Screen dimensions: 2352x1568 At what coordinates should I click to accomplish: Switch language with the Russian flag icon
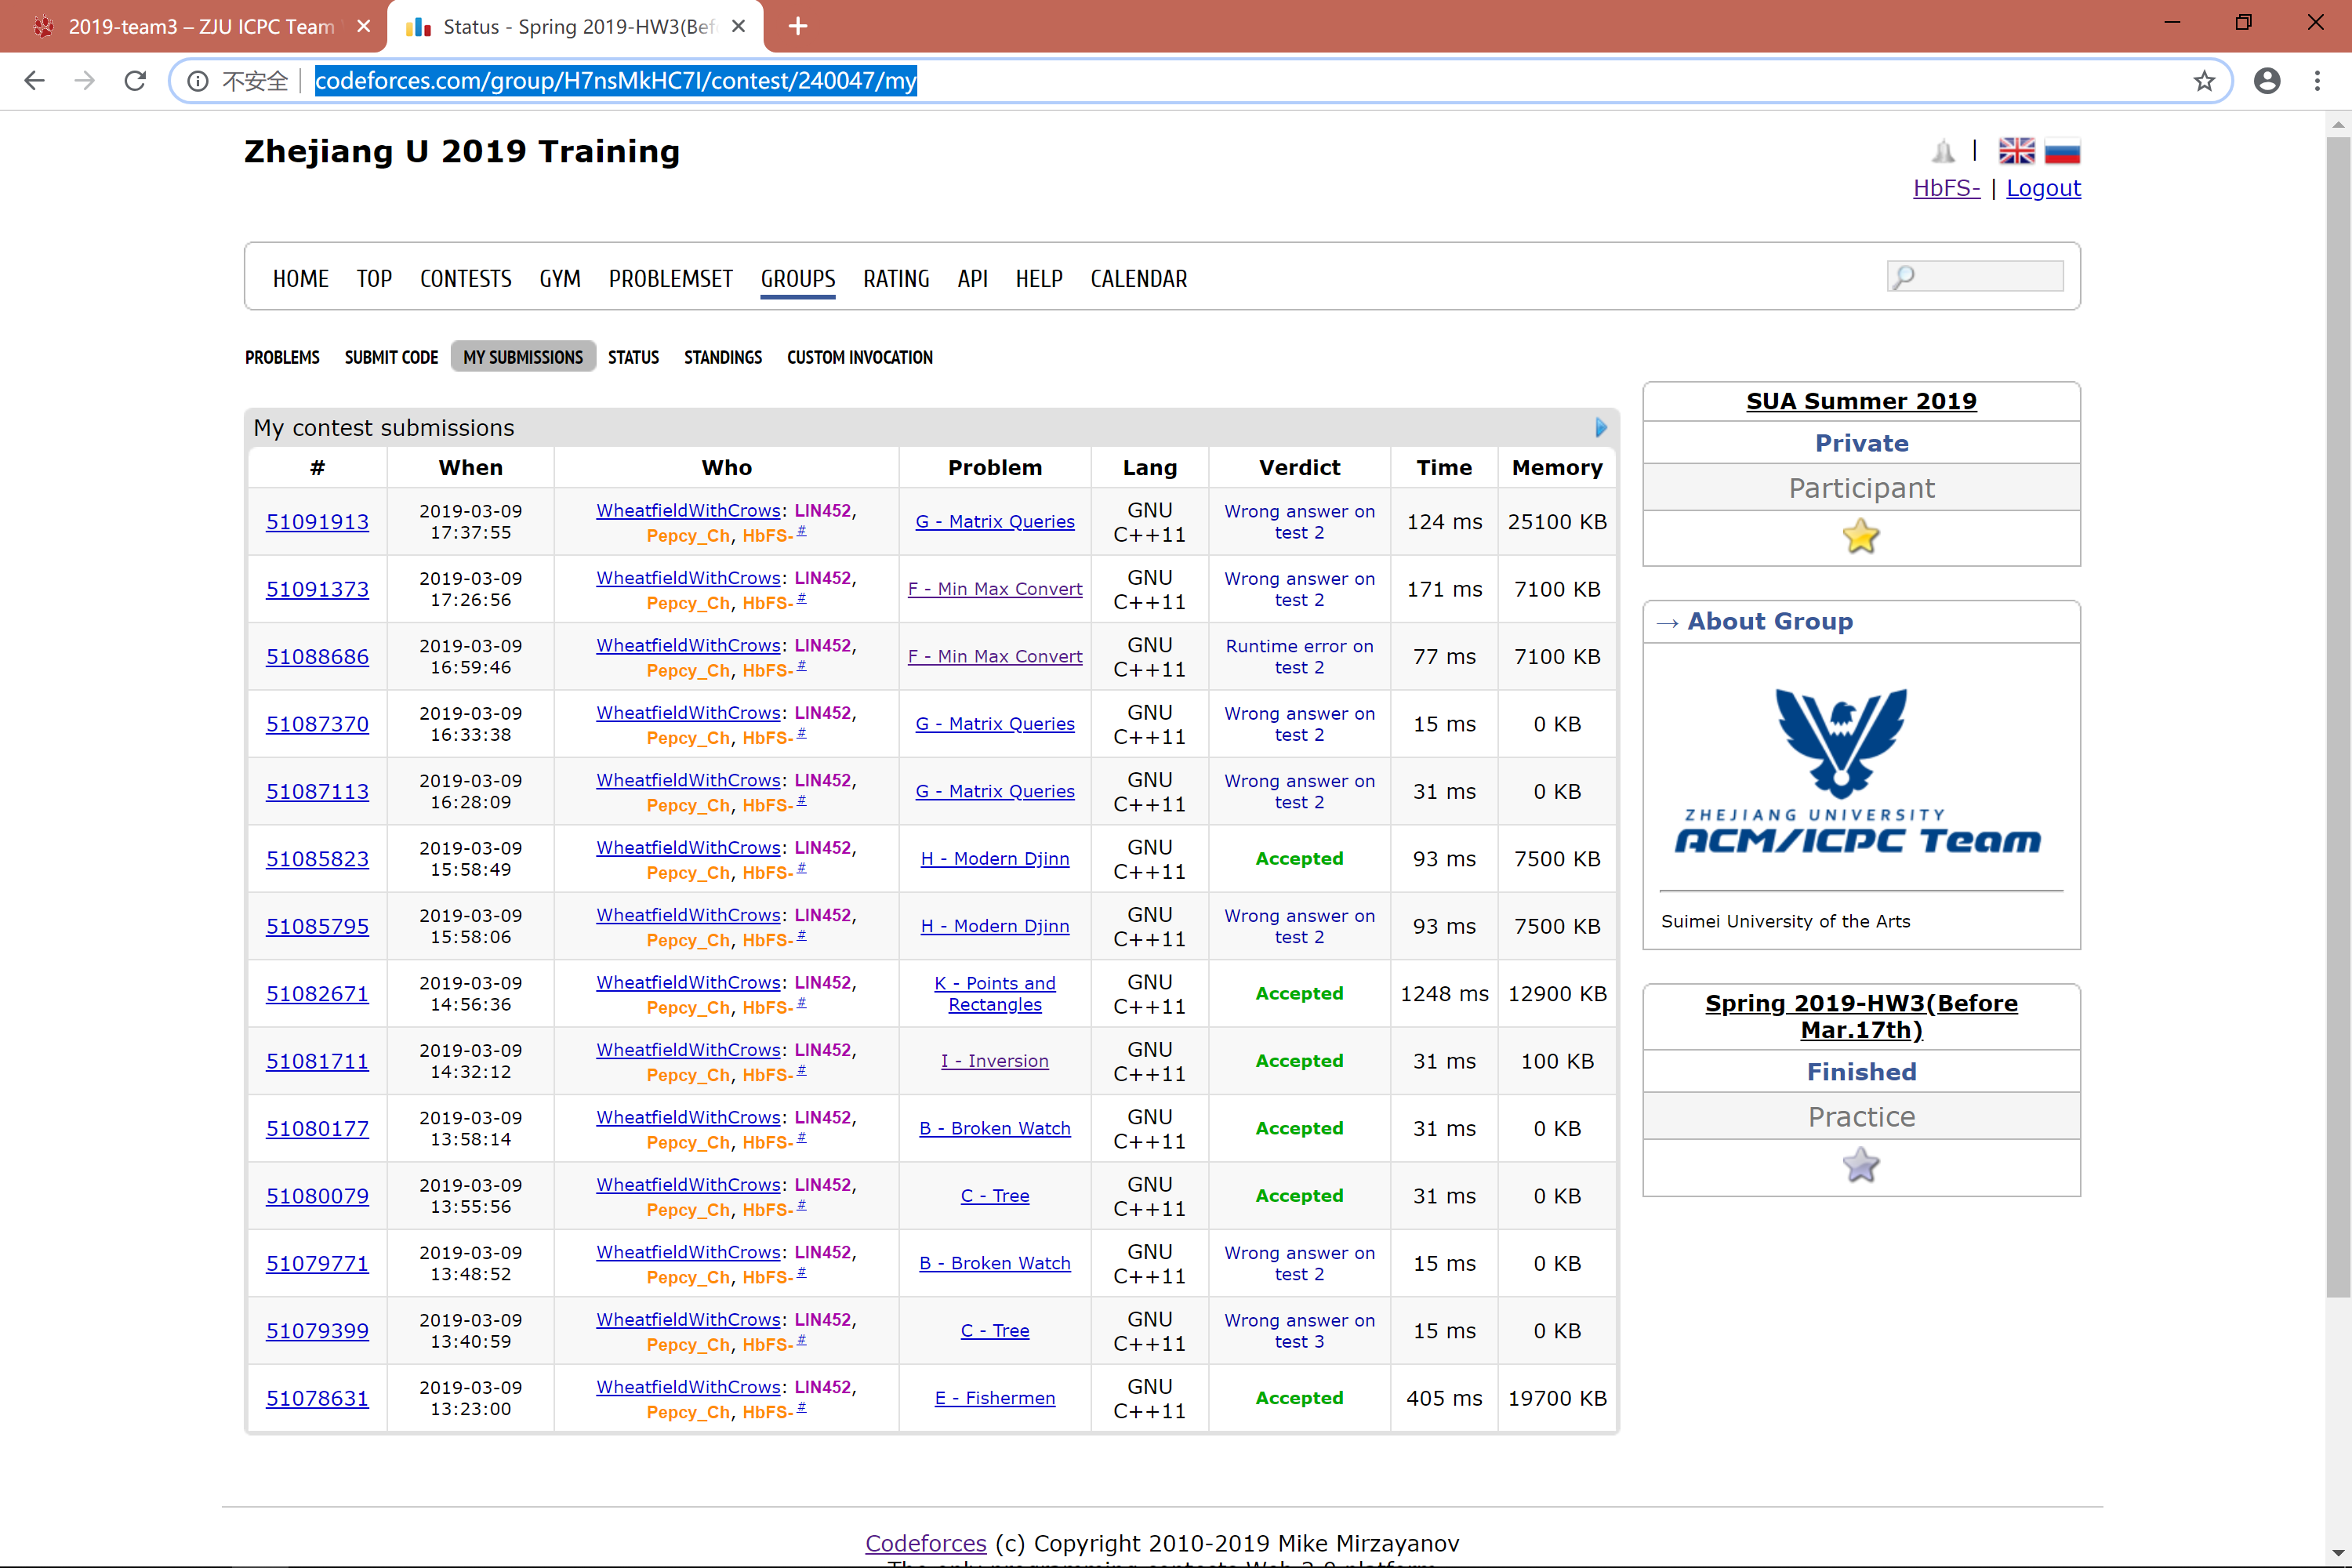point(2062,151)
